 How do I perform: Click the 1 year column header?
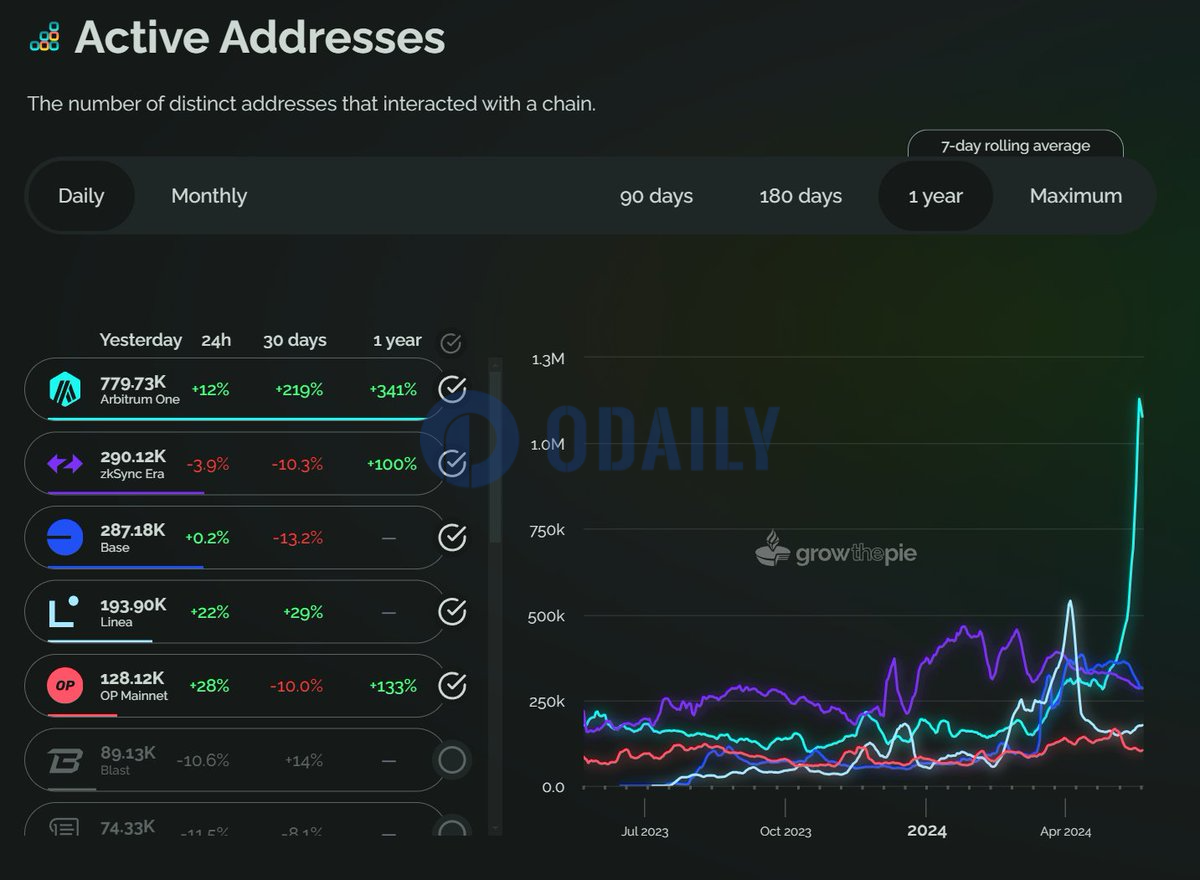click(x=397, y=340)
